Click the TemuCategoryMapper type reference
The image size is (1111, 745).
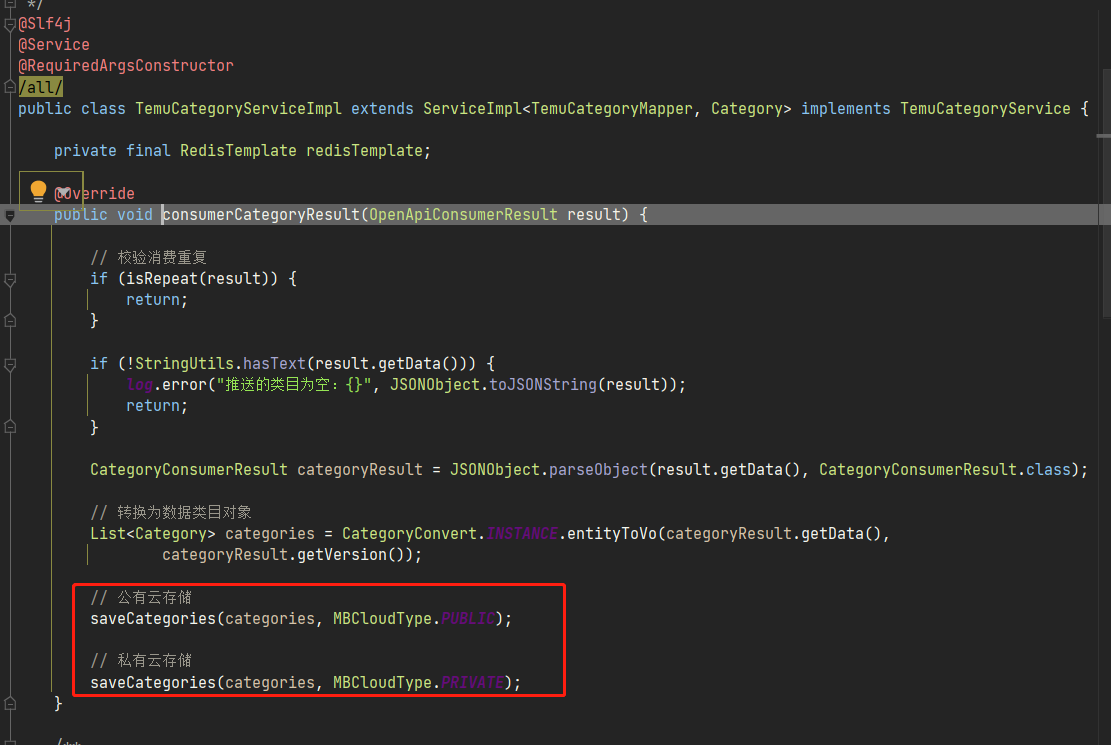tap(611, 108)
